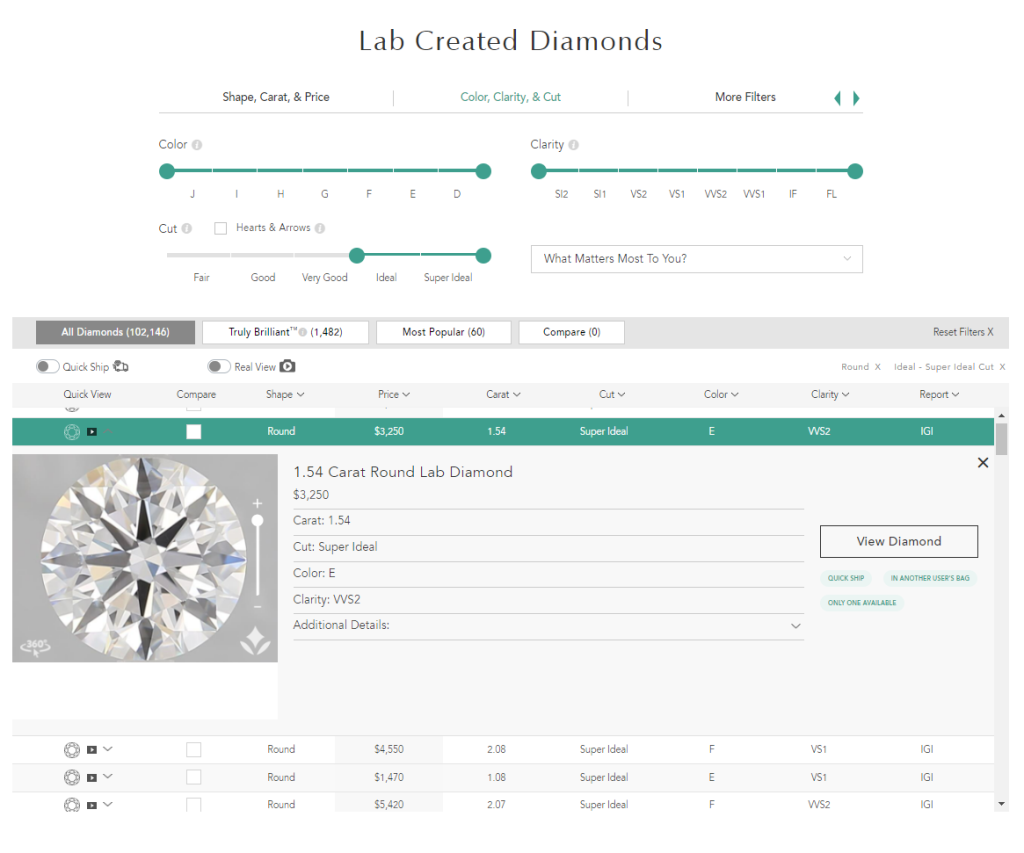Click the Cut info icon
The width and height of the screenshot is (1024, 853).
[x=188, y=228]
